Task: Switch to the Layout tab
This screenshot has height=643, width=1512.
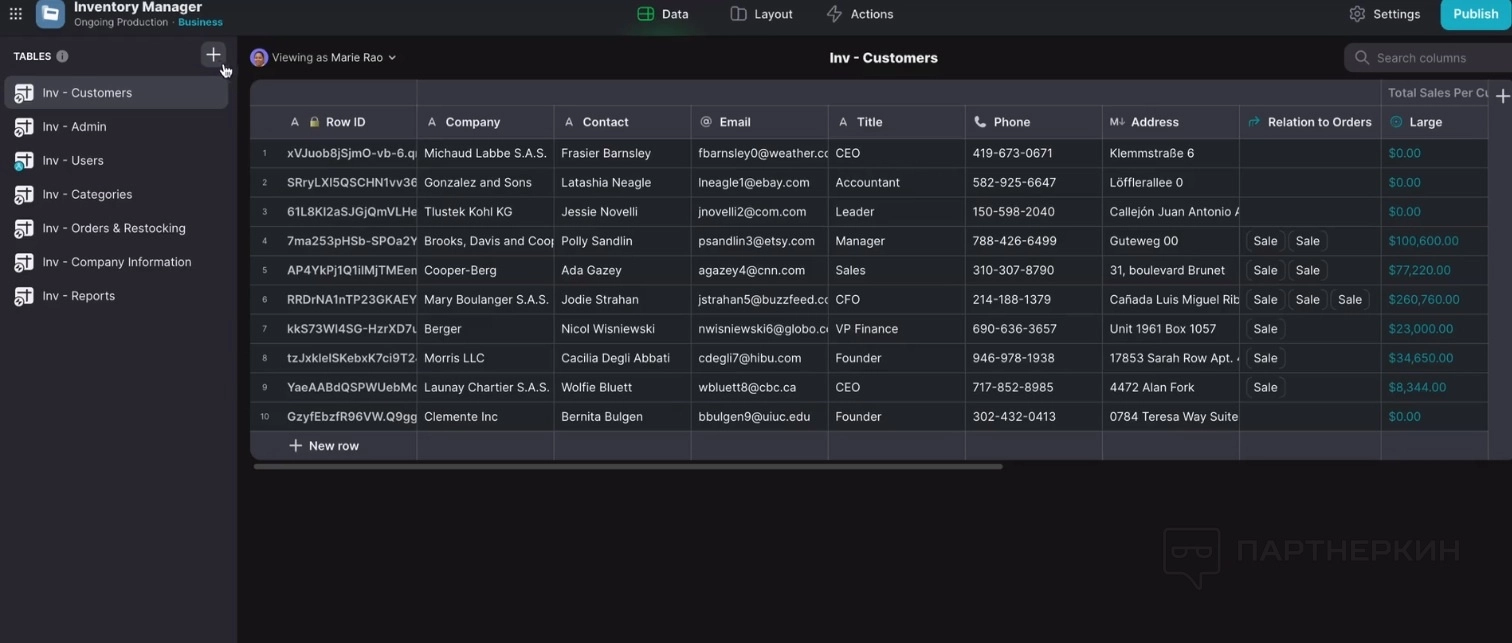Action: 761,14
